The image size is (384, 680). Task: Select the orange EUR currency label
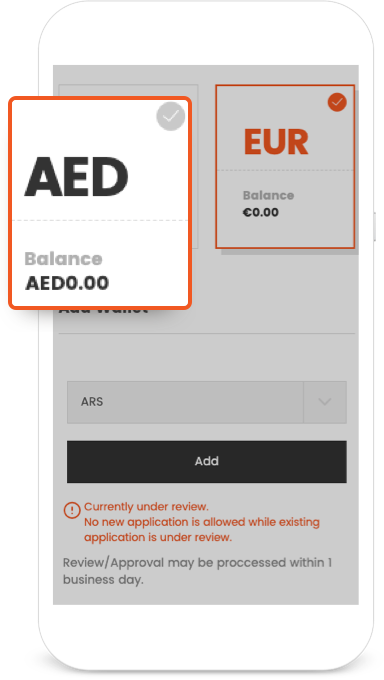(276, 142)
